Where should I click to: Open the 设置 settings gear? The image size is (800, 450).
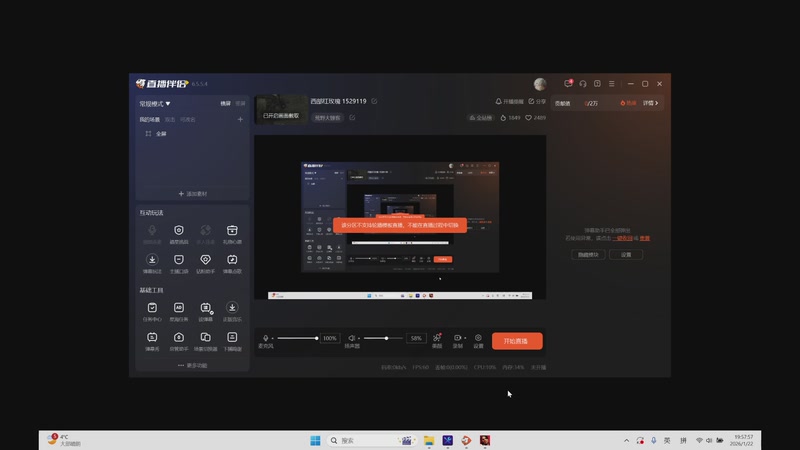pyautogui.click(x=478, y=340)
